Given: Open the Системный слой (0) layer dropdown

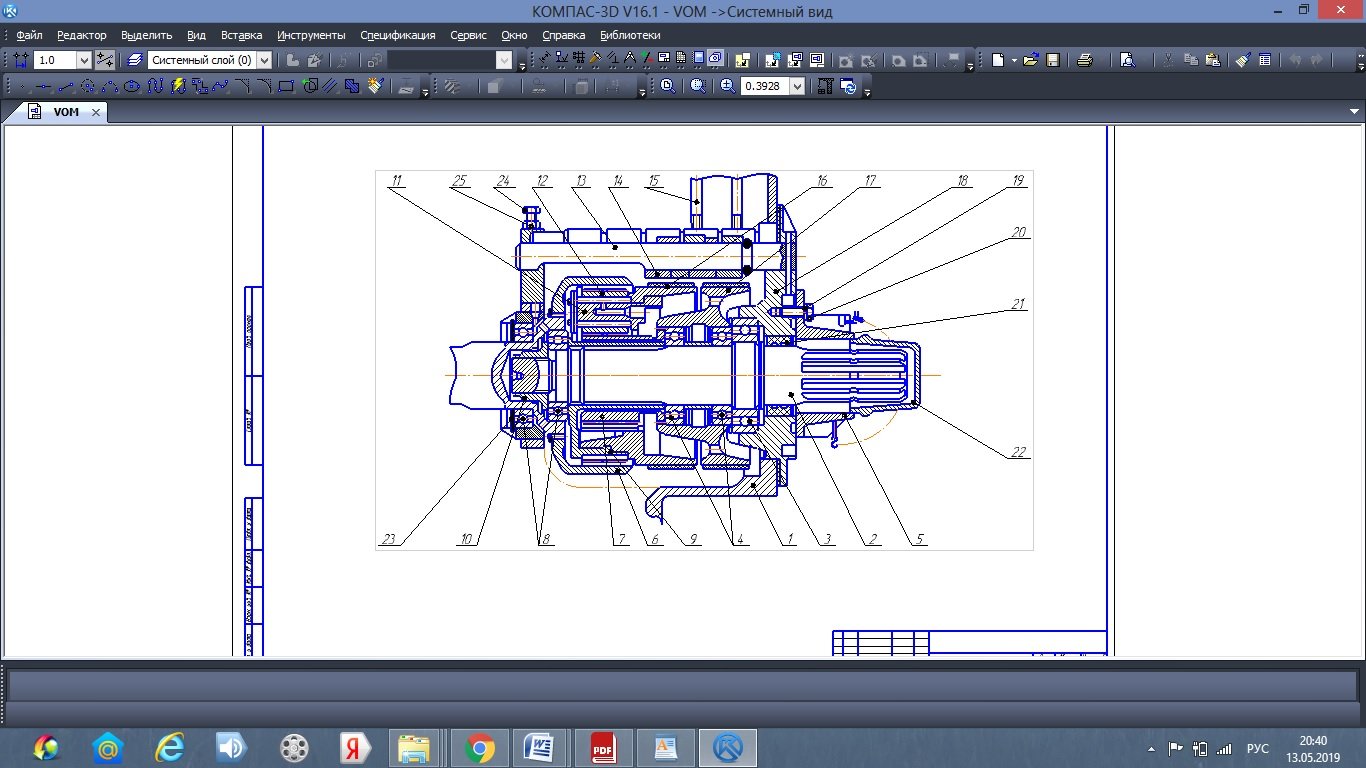Looking at the screenshot, I should pos(265,60).
